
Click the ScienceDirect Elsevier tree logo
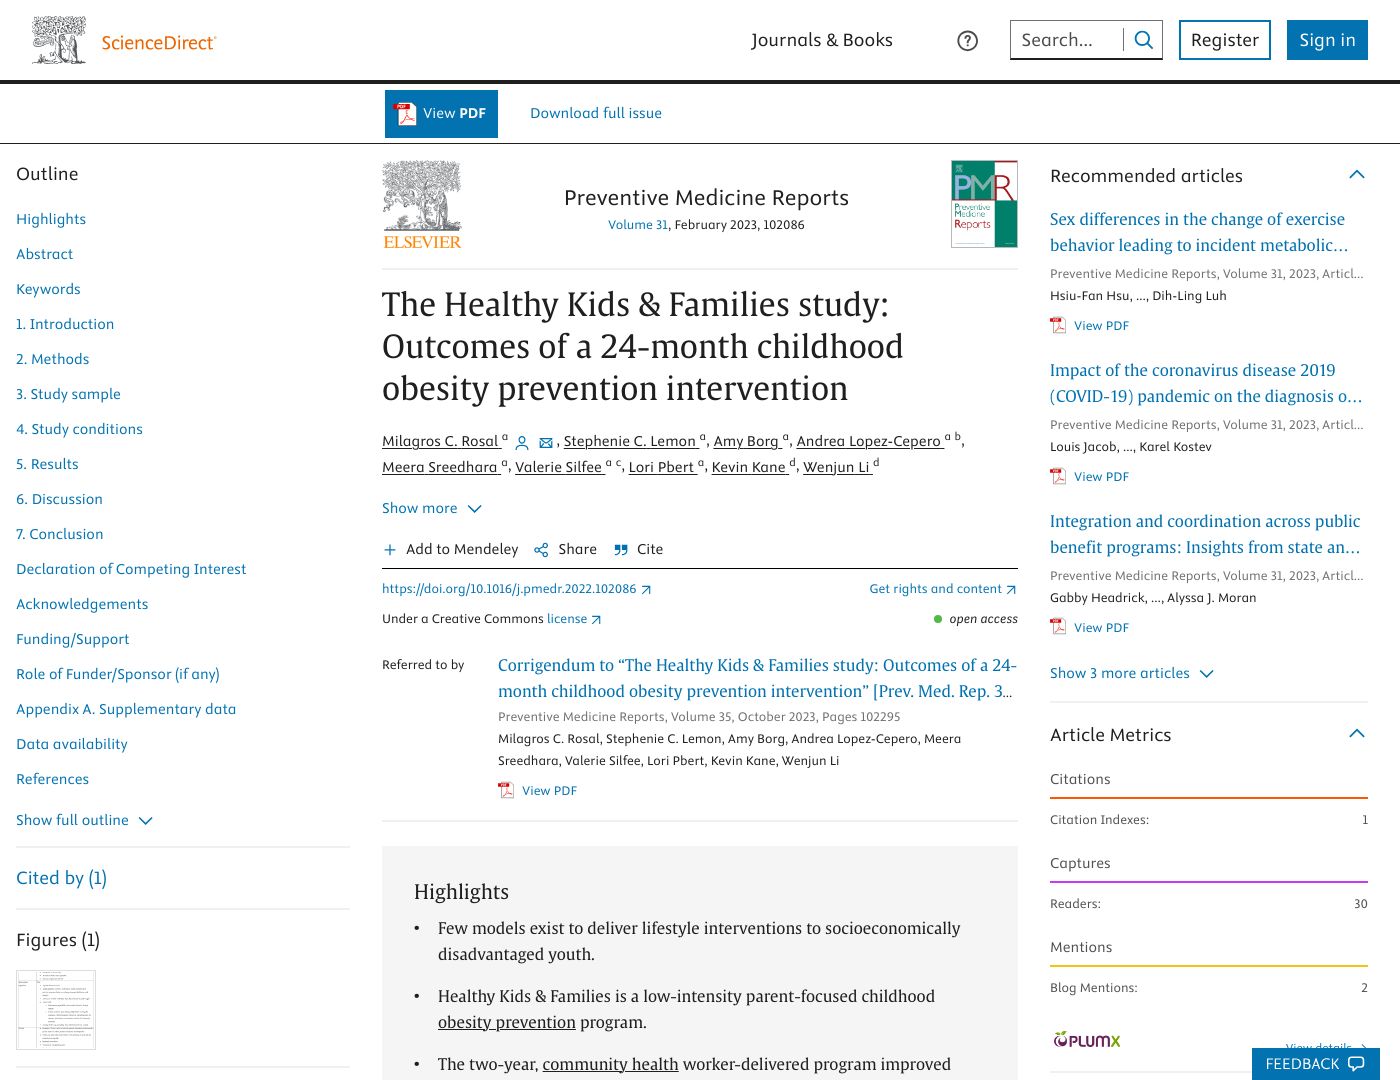59,41
